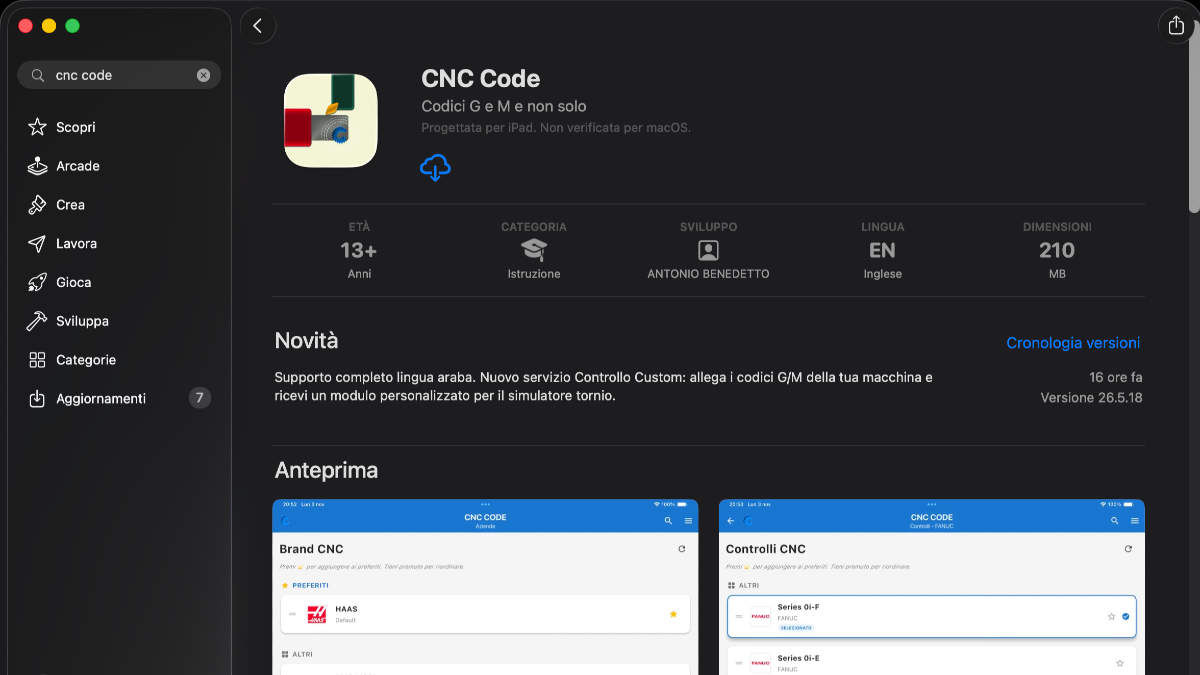
Task: Clear the search field text
Action: coord(203,75)
